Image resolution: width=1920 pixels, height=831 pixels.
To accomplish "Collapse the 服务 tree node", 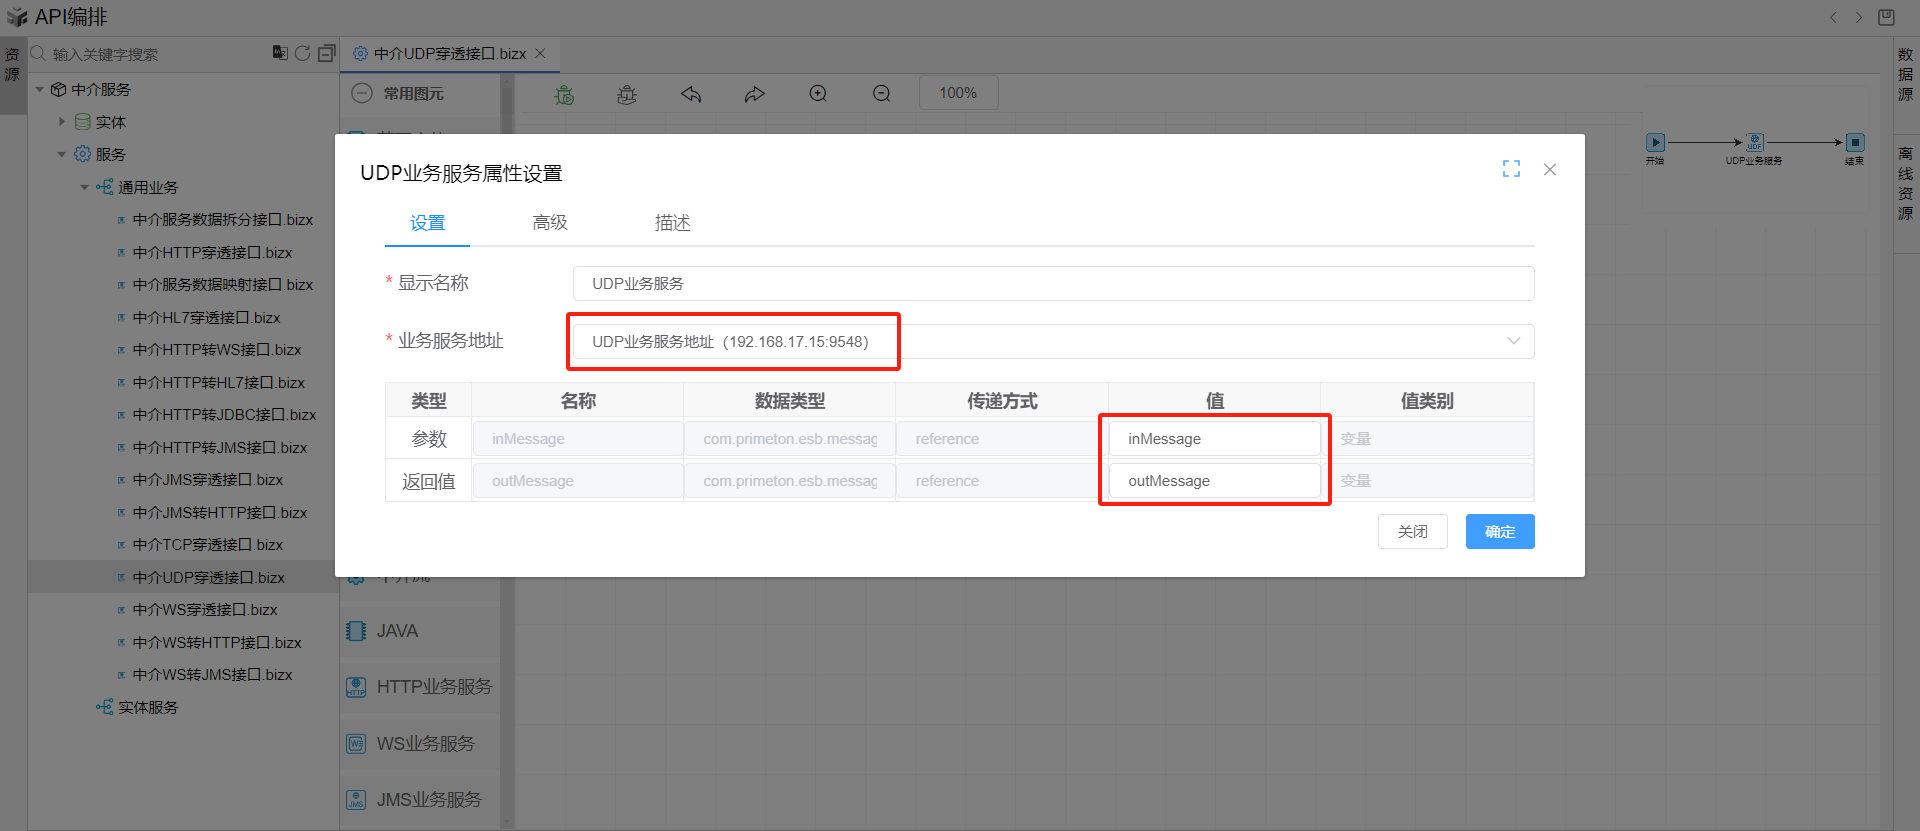I will 62,154.
